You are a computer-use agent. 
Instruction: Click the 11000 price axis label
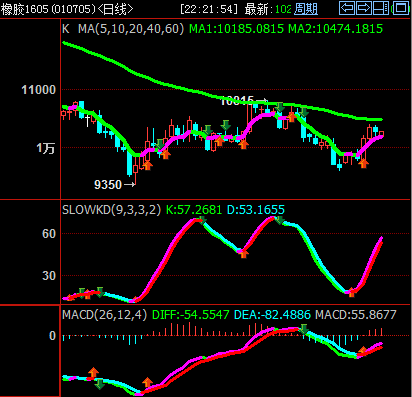(x=38, y=90)
